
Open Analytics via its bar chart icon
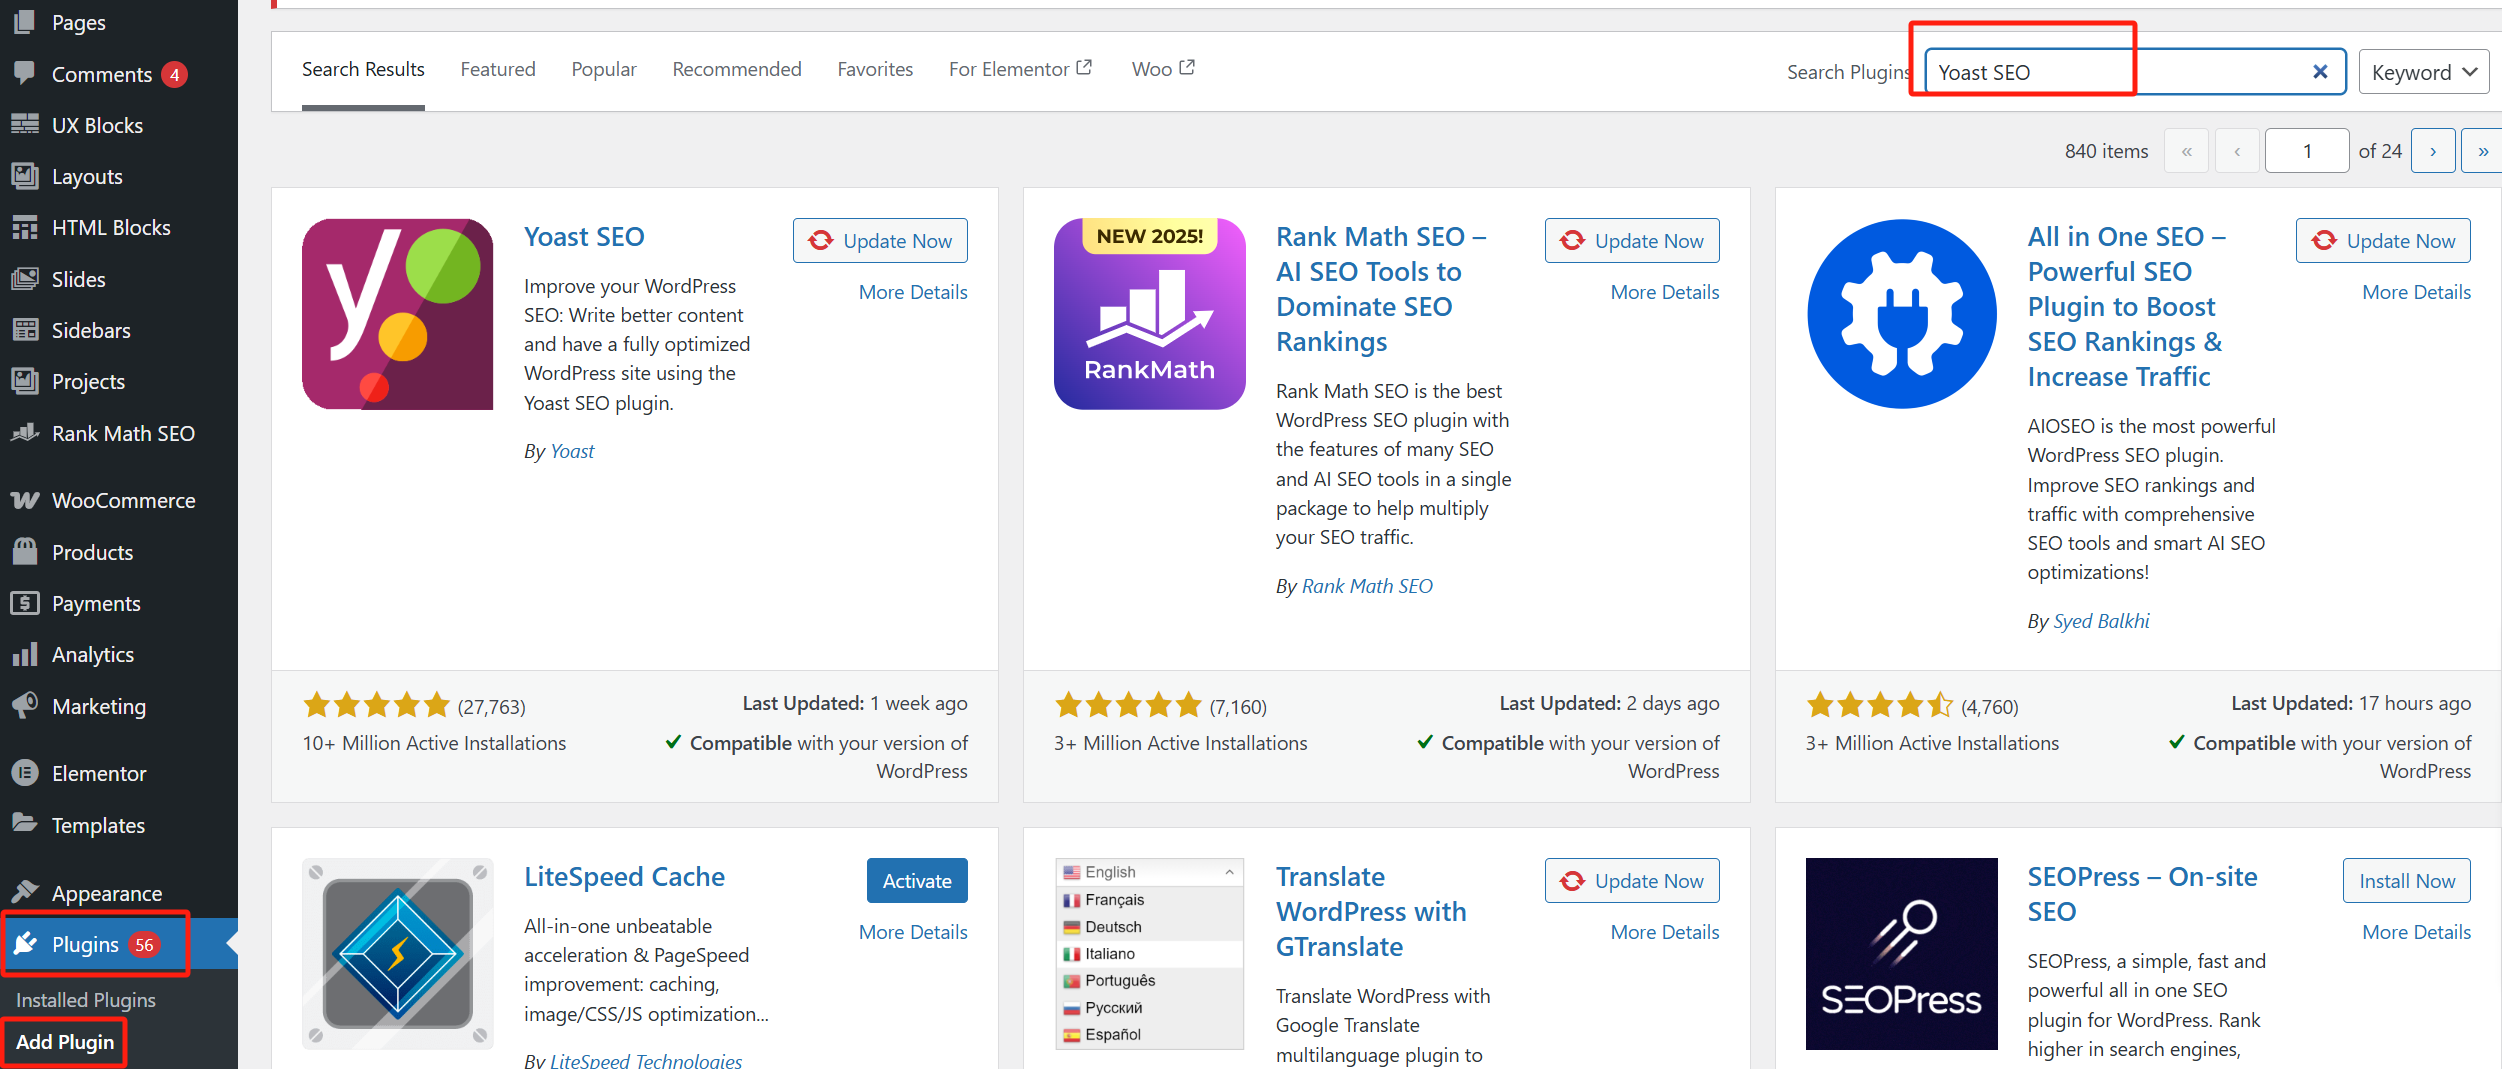click(x=25, y=654)
